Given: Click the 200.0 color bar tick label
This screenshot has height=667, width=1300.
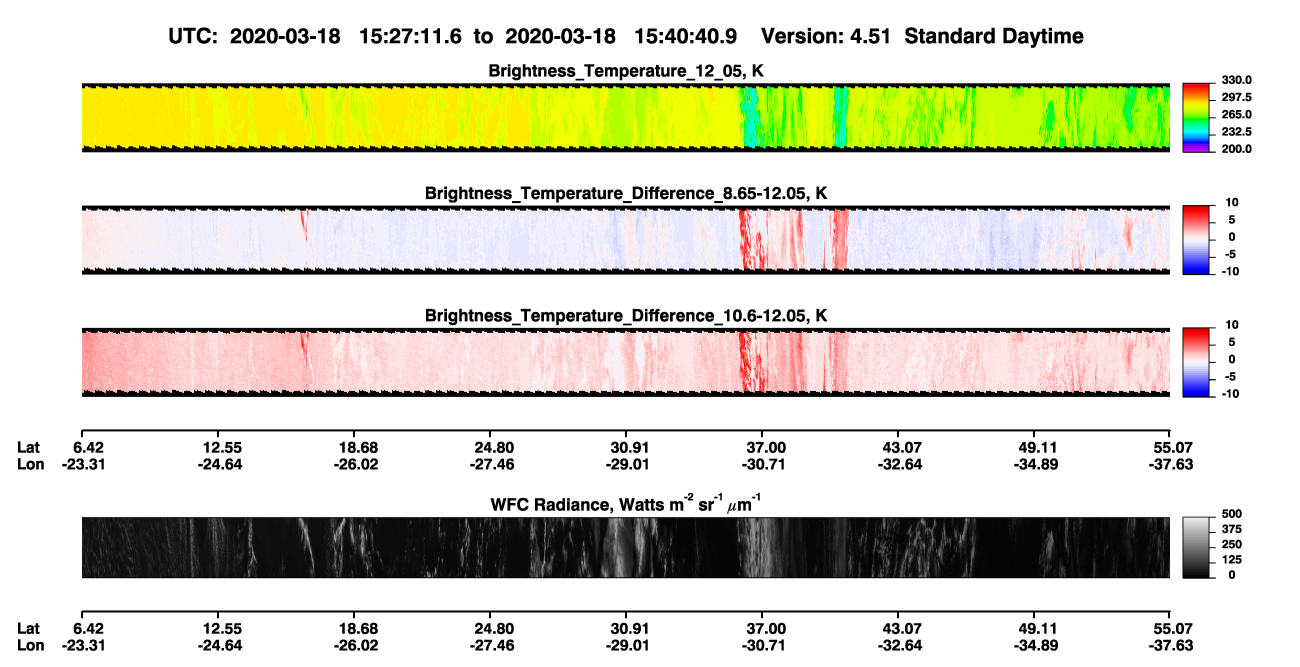Looking at the screenshot, I should point(1237,149).
